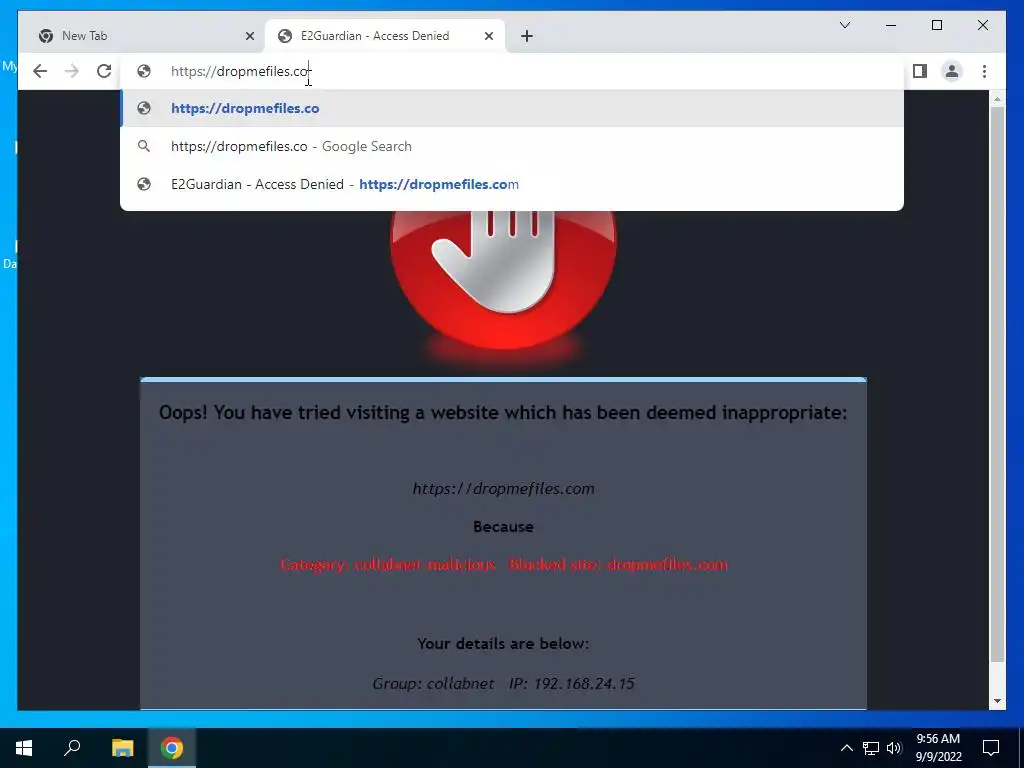This screenshot has width=1024, height=768.
Task: Close the New Tab tab
Action: 249,36
